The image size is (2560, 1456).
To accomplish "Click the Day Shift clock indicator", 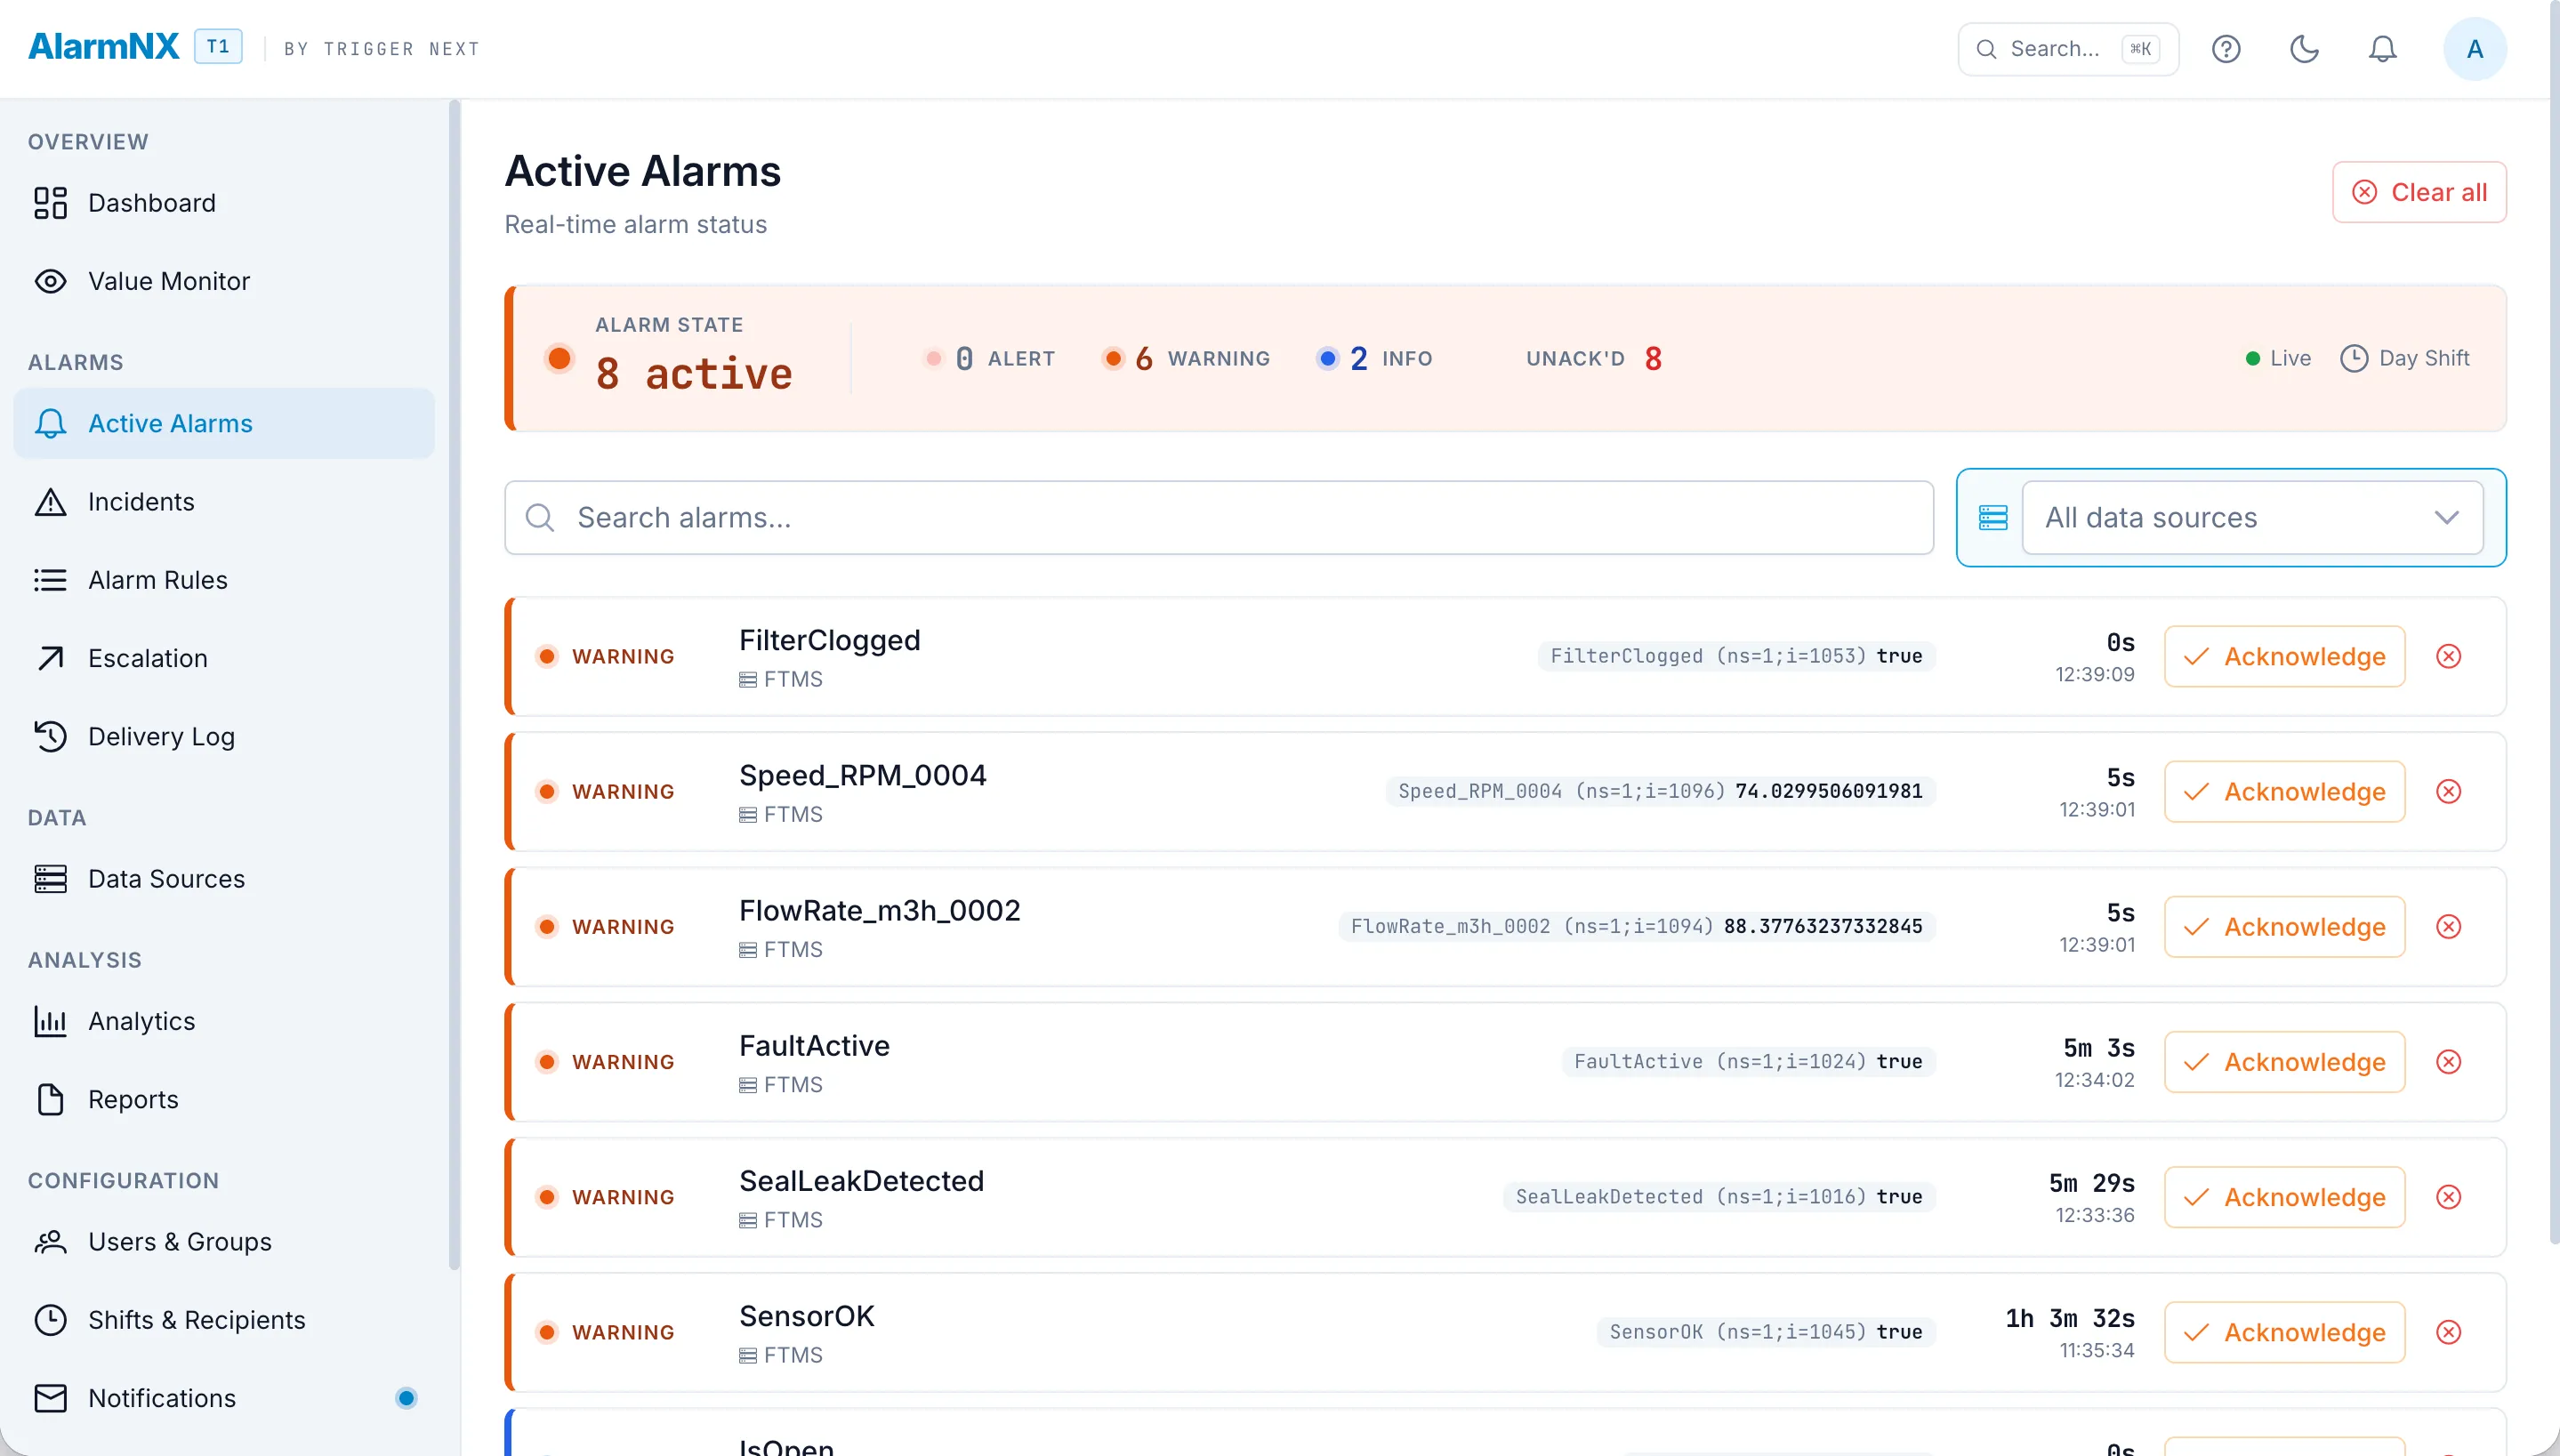I will click(x=2404, y=358).
